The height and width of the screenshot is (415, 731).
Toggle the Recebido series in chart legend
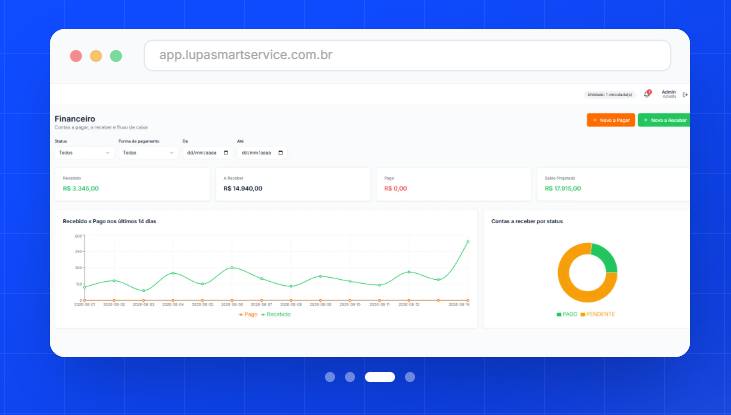276,314
